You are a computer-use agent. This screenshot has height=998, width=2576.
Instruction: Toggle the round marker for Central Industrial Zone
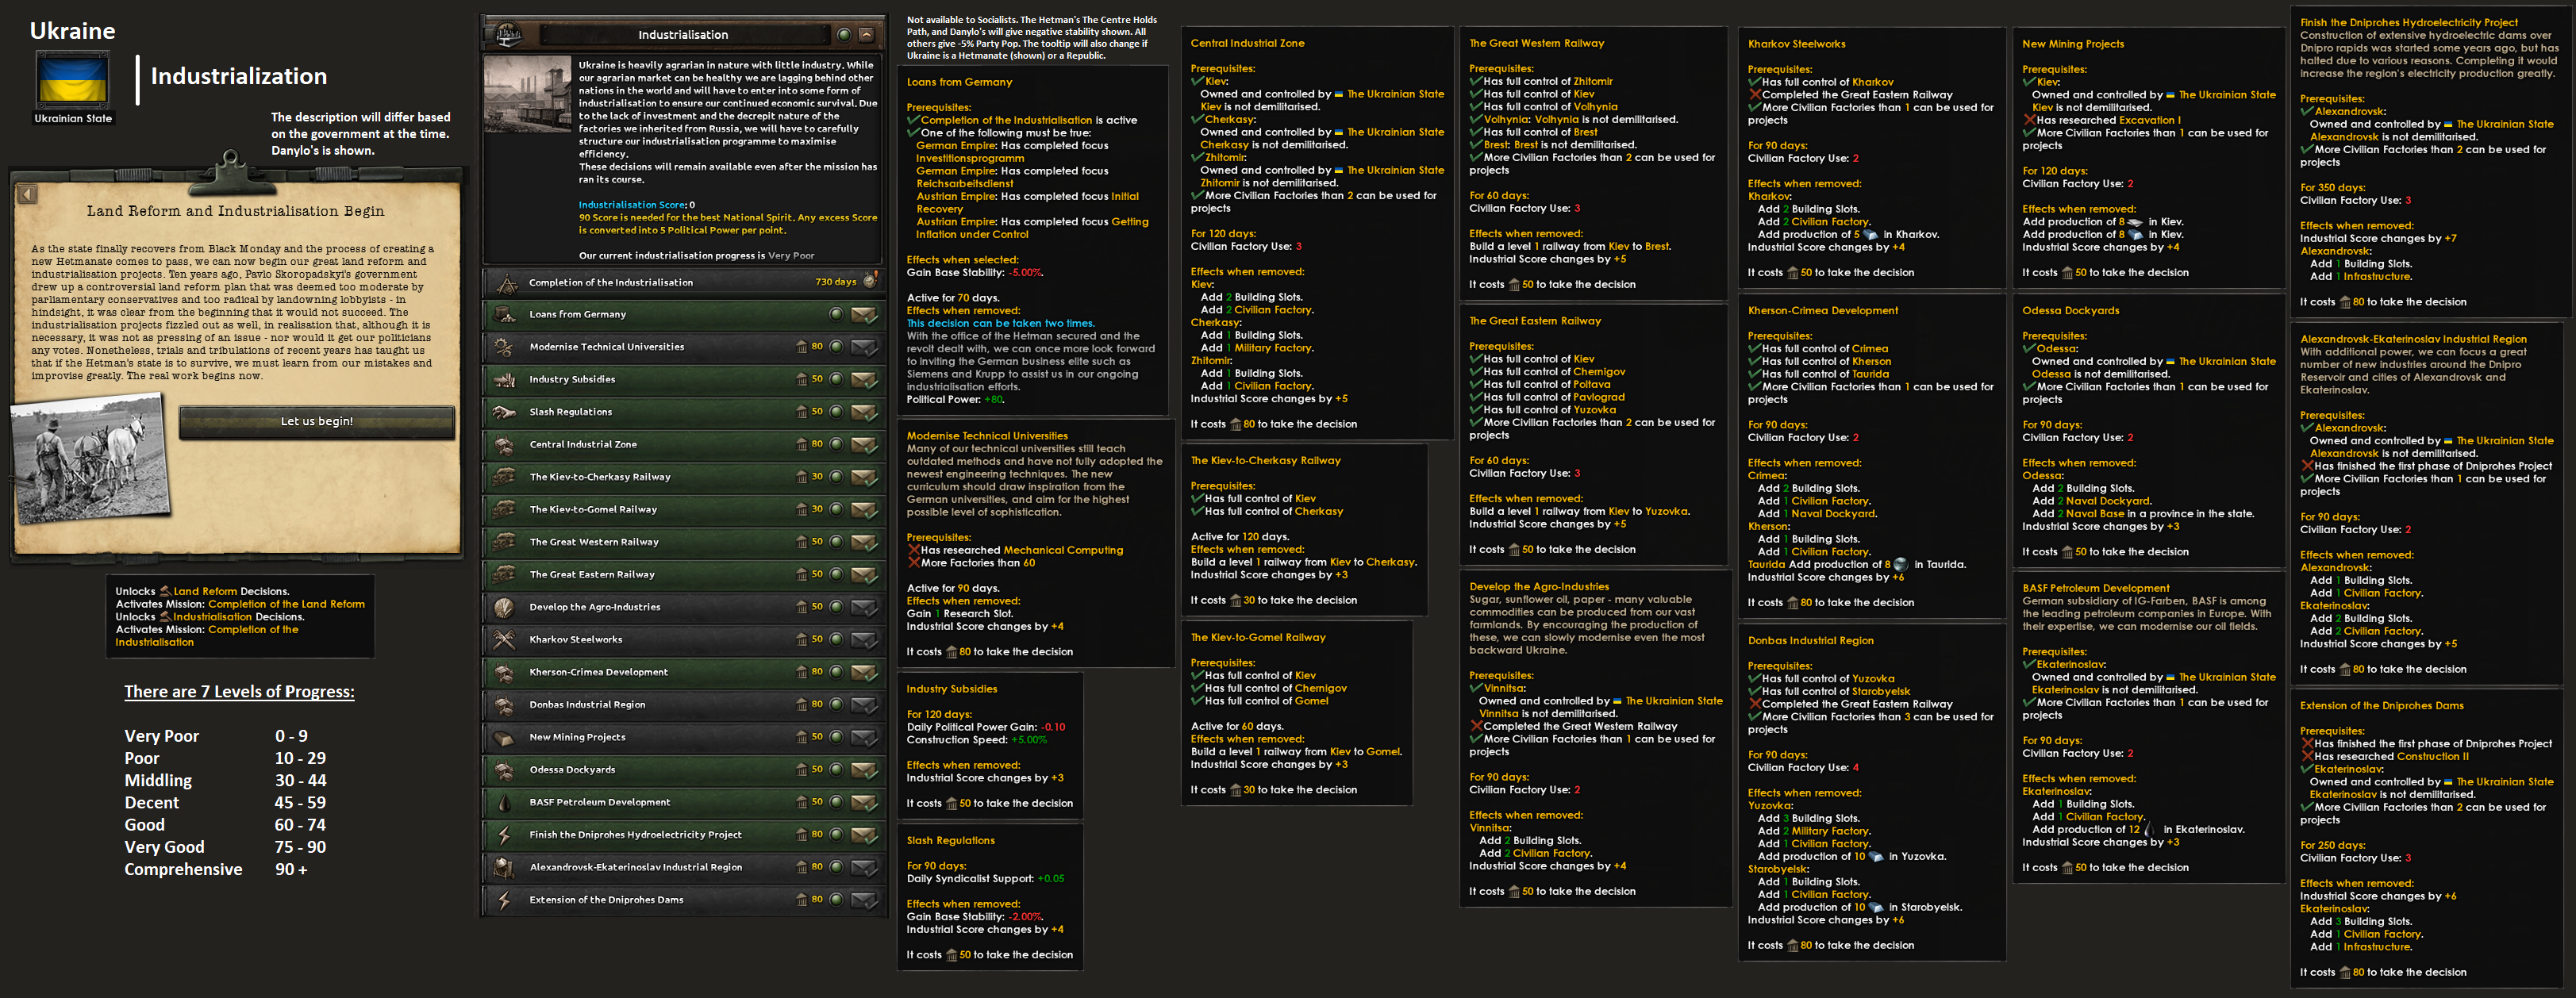(x=836, y=445)
